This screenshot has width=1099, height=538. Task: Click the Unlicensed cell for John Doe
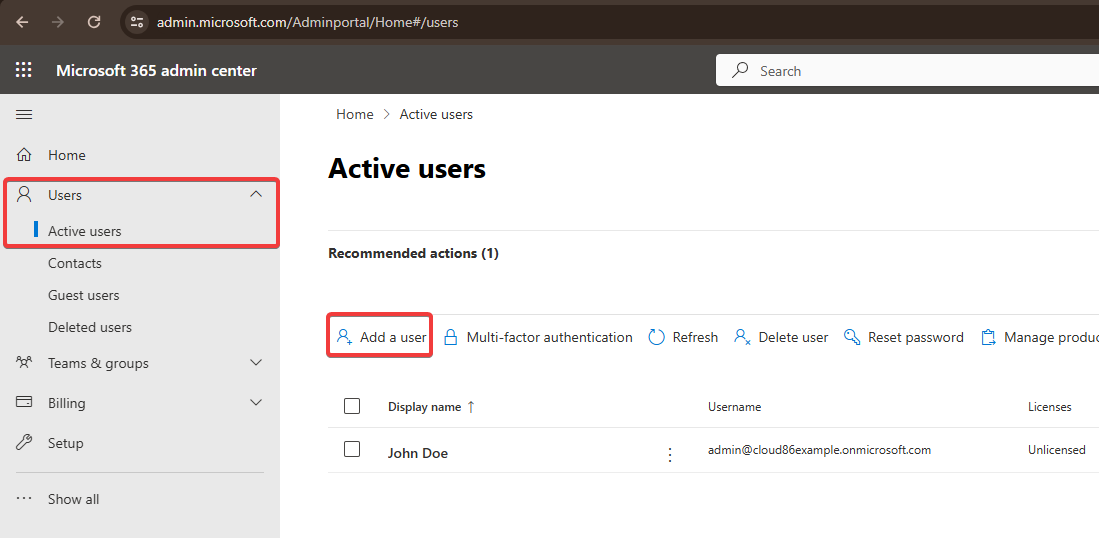pos(1057,450)
